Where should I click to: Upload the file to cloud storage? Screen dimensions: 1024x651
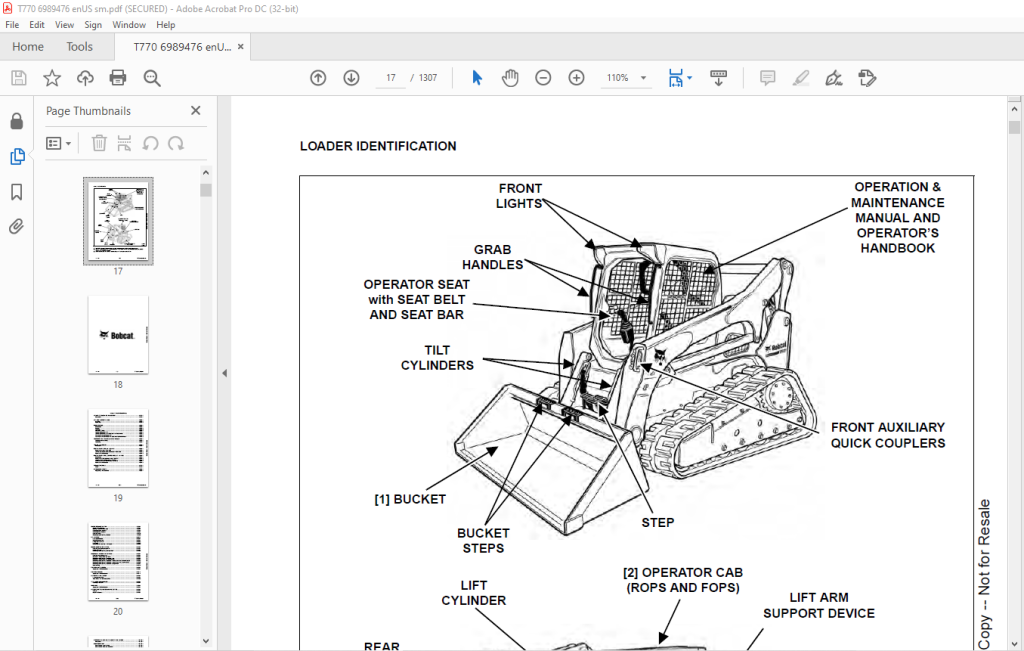coord(85,78)
